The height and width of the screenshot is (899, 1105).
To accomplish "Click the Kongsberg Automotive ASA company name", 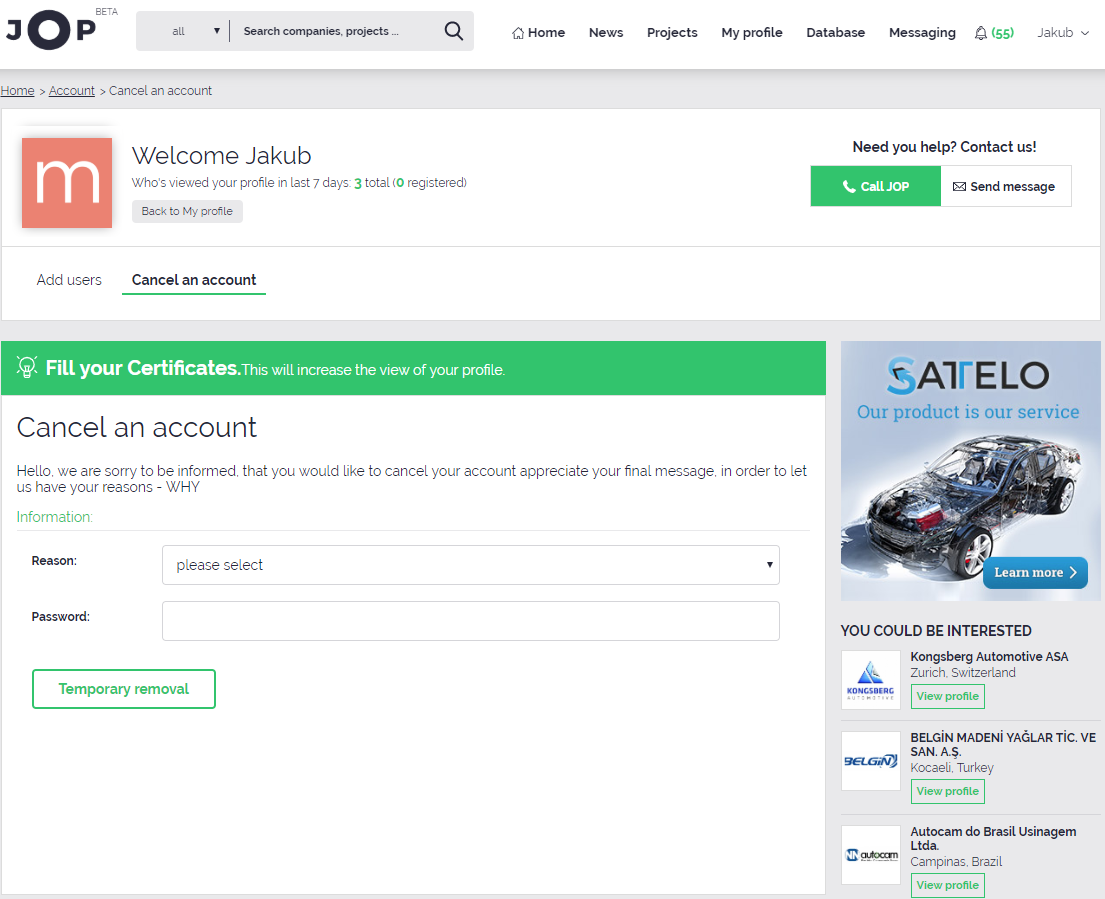I will click(x=989, y=657).
